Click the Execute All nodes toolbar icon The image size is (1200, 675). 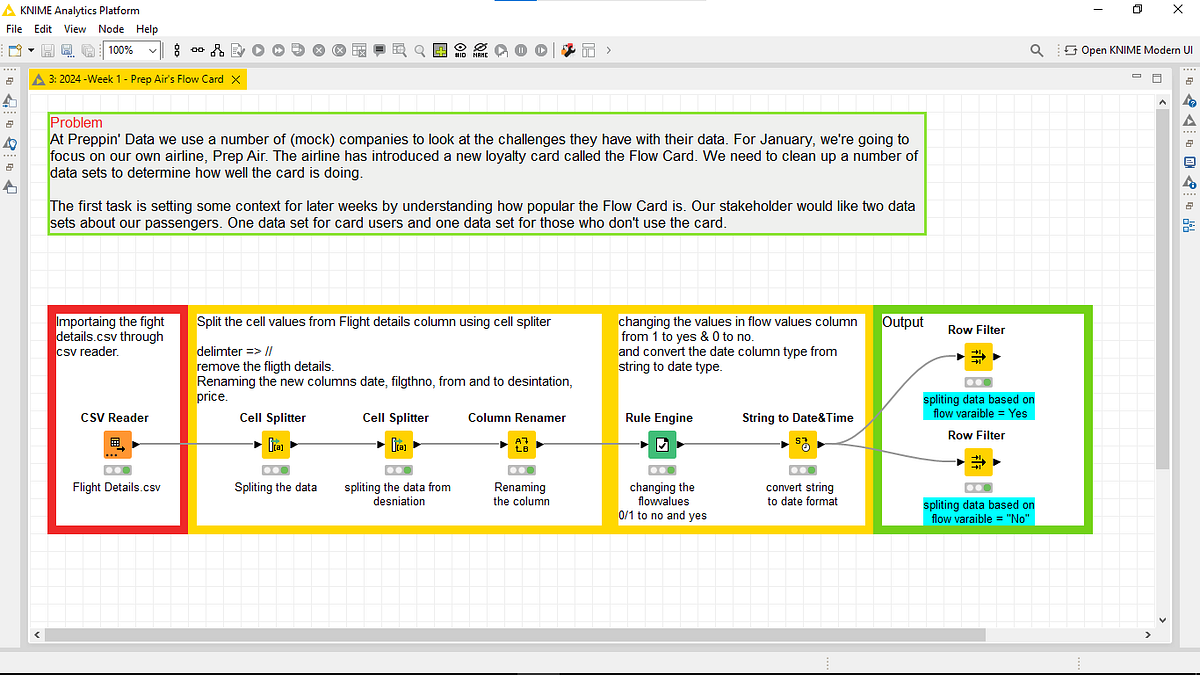point(279,50)
